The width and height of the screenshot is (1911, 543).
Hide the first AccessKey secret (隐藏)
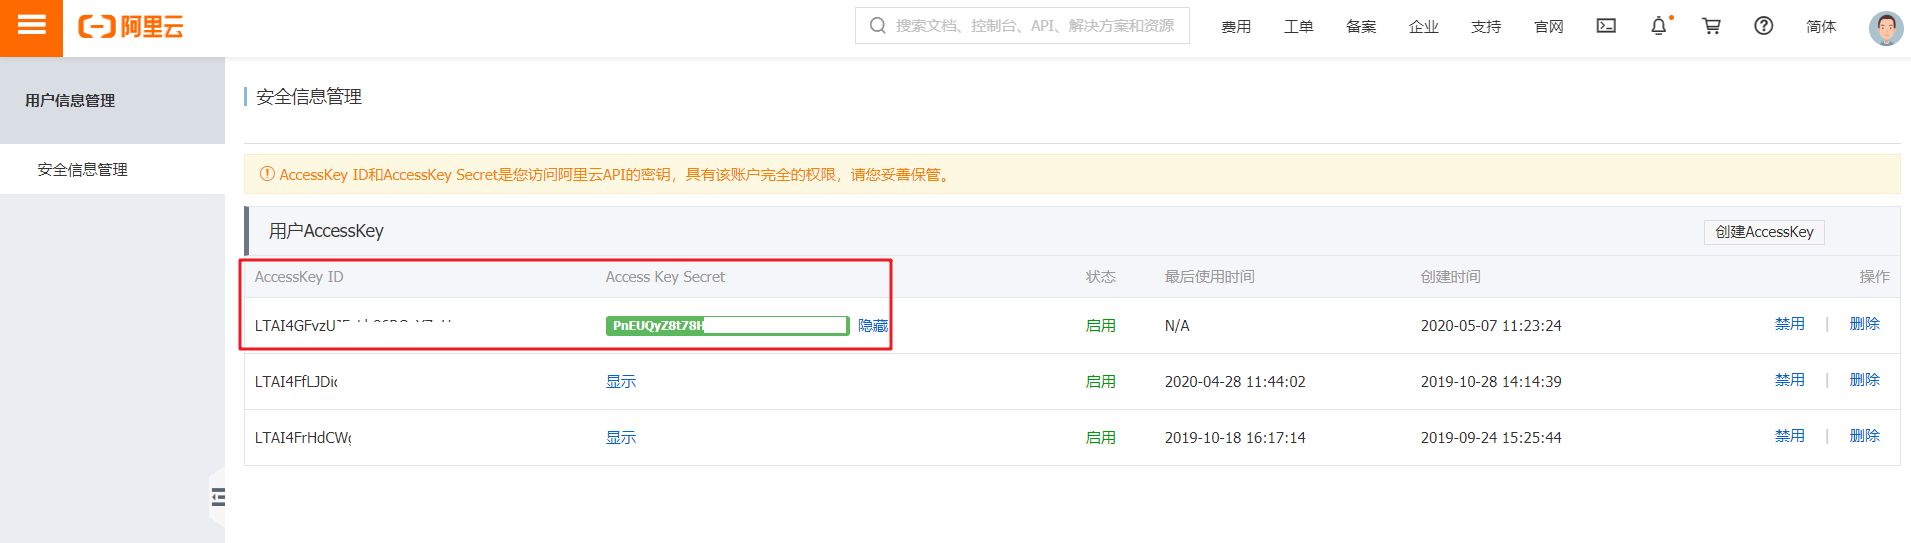872,326
